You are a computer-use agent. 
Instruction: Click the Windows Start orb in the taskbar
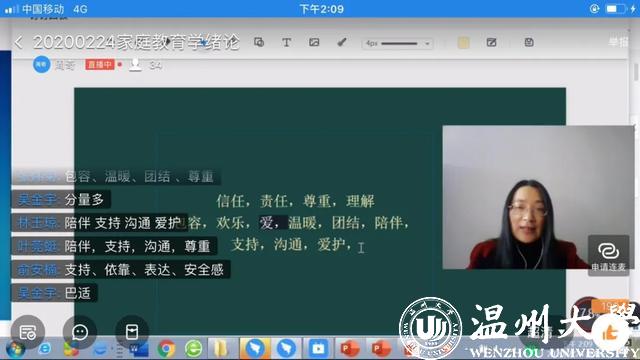tap(16, 350)
